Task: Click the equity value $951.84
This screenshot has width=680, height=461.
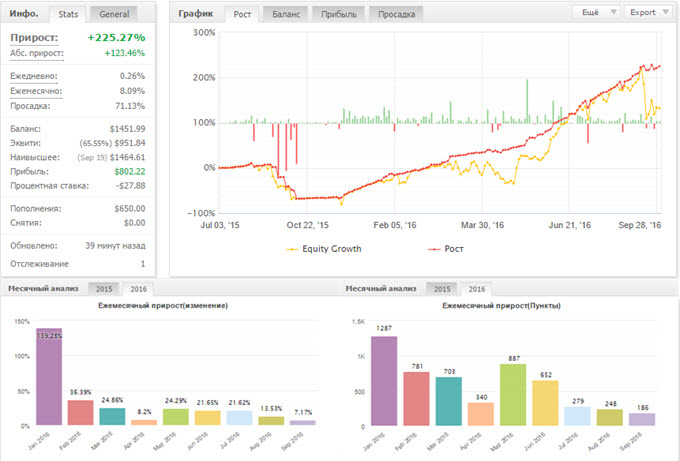Action: [x=130, y=143]
